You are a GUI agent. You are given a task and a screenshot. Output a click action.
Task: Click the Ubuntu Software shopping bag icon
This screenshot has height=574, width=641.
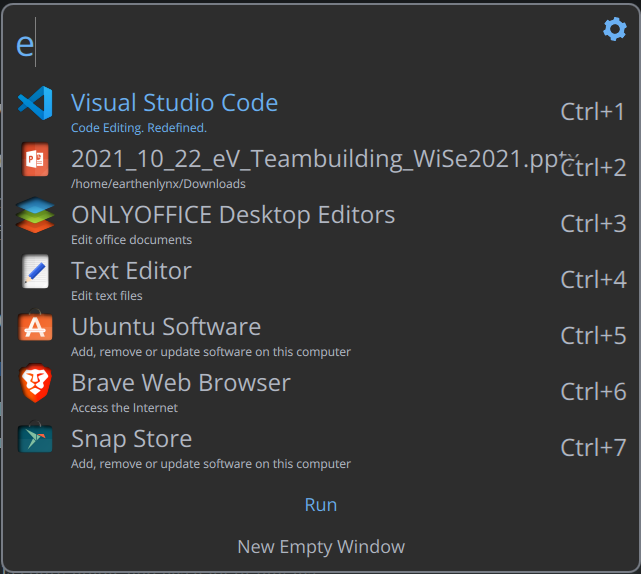click(35, 325)
